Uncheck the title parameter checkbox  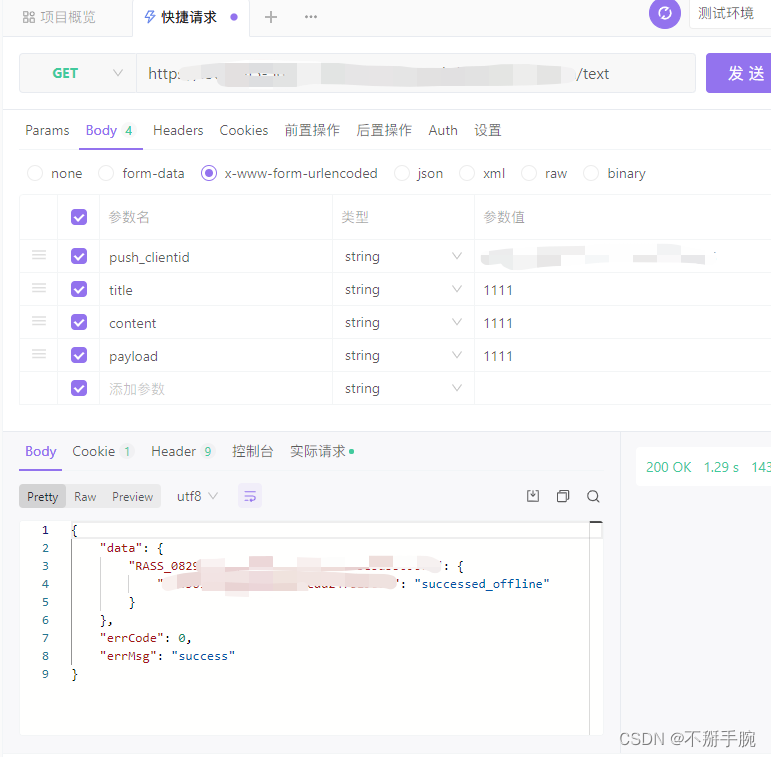point(79,289)
